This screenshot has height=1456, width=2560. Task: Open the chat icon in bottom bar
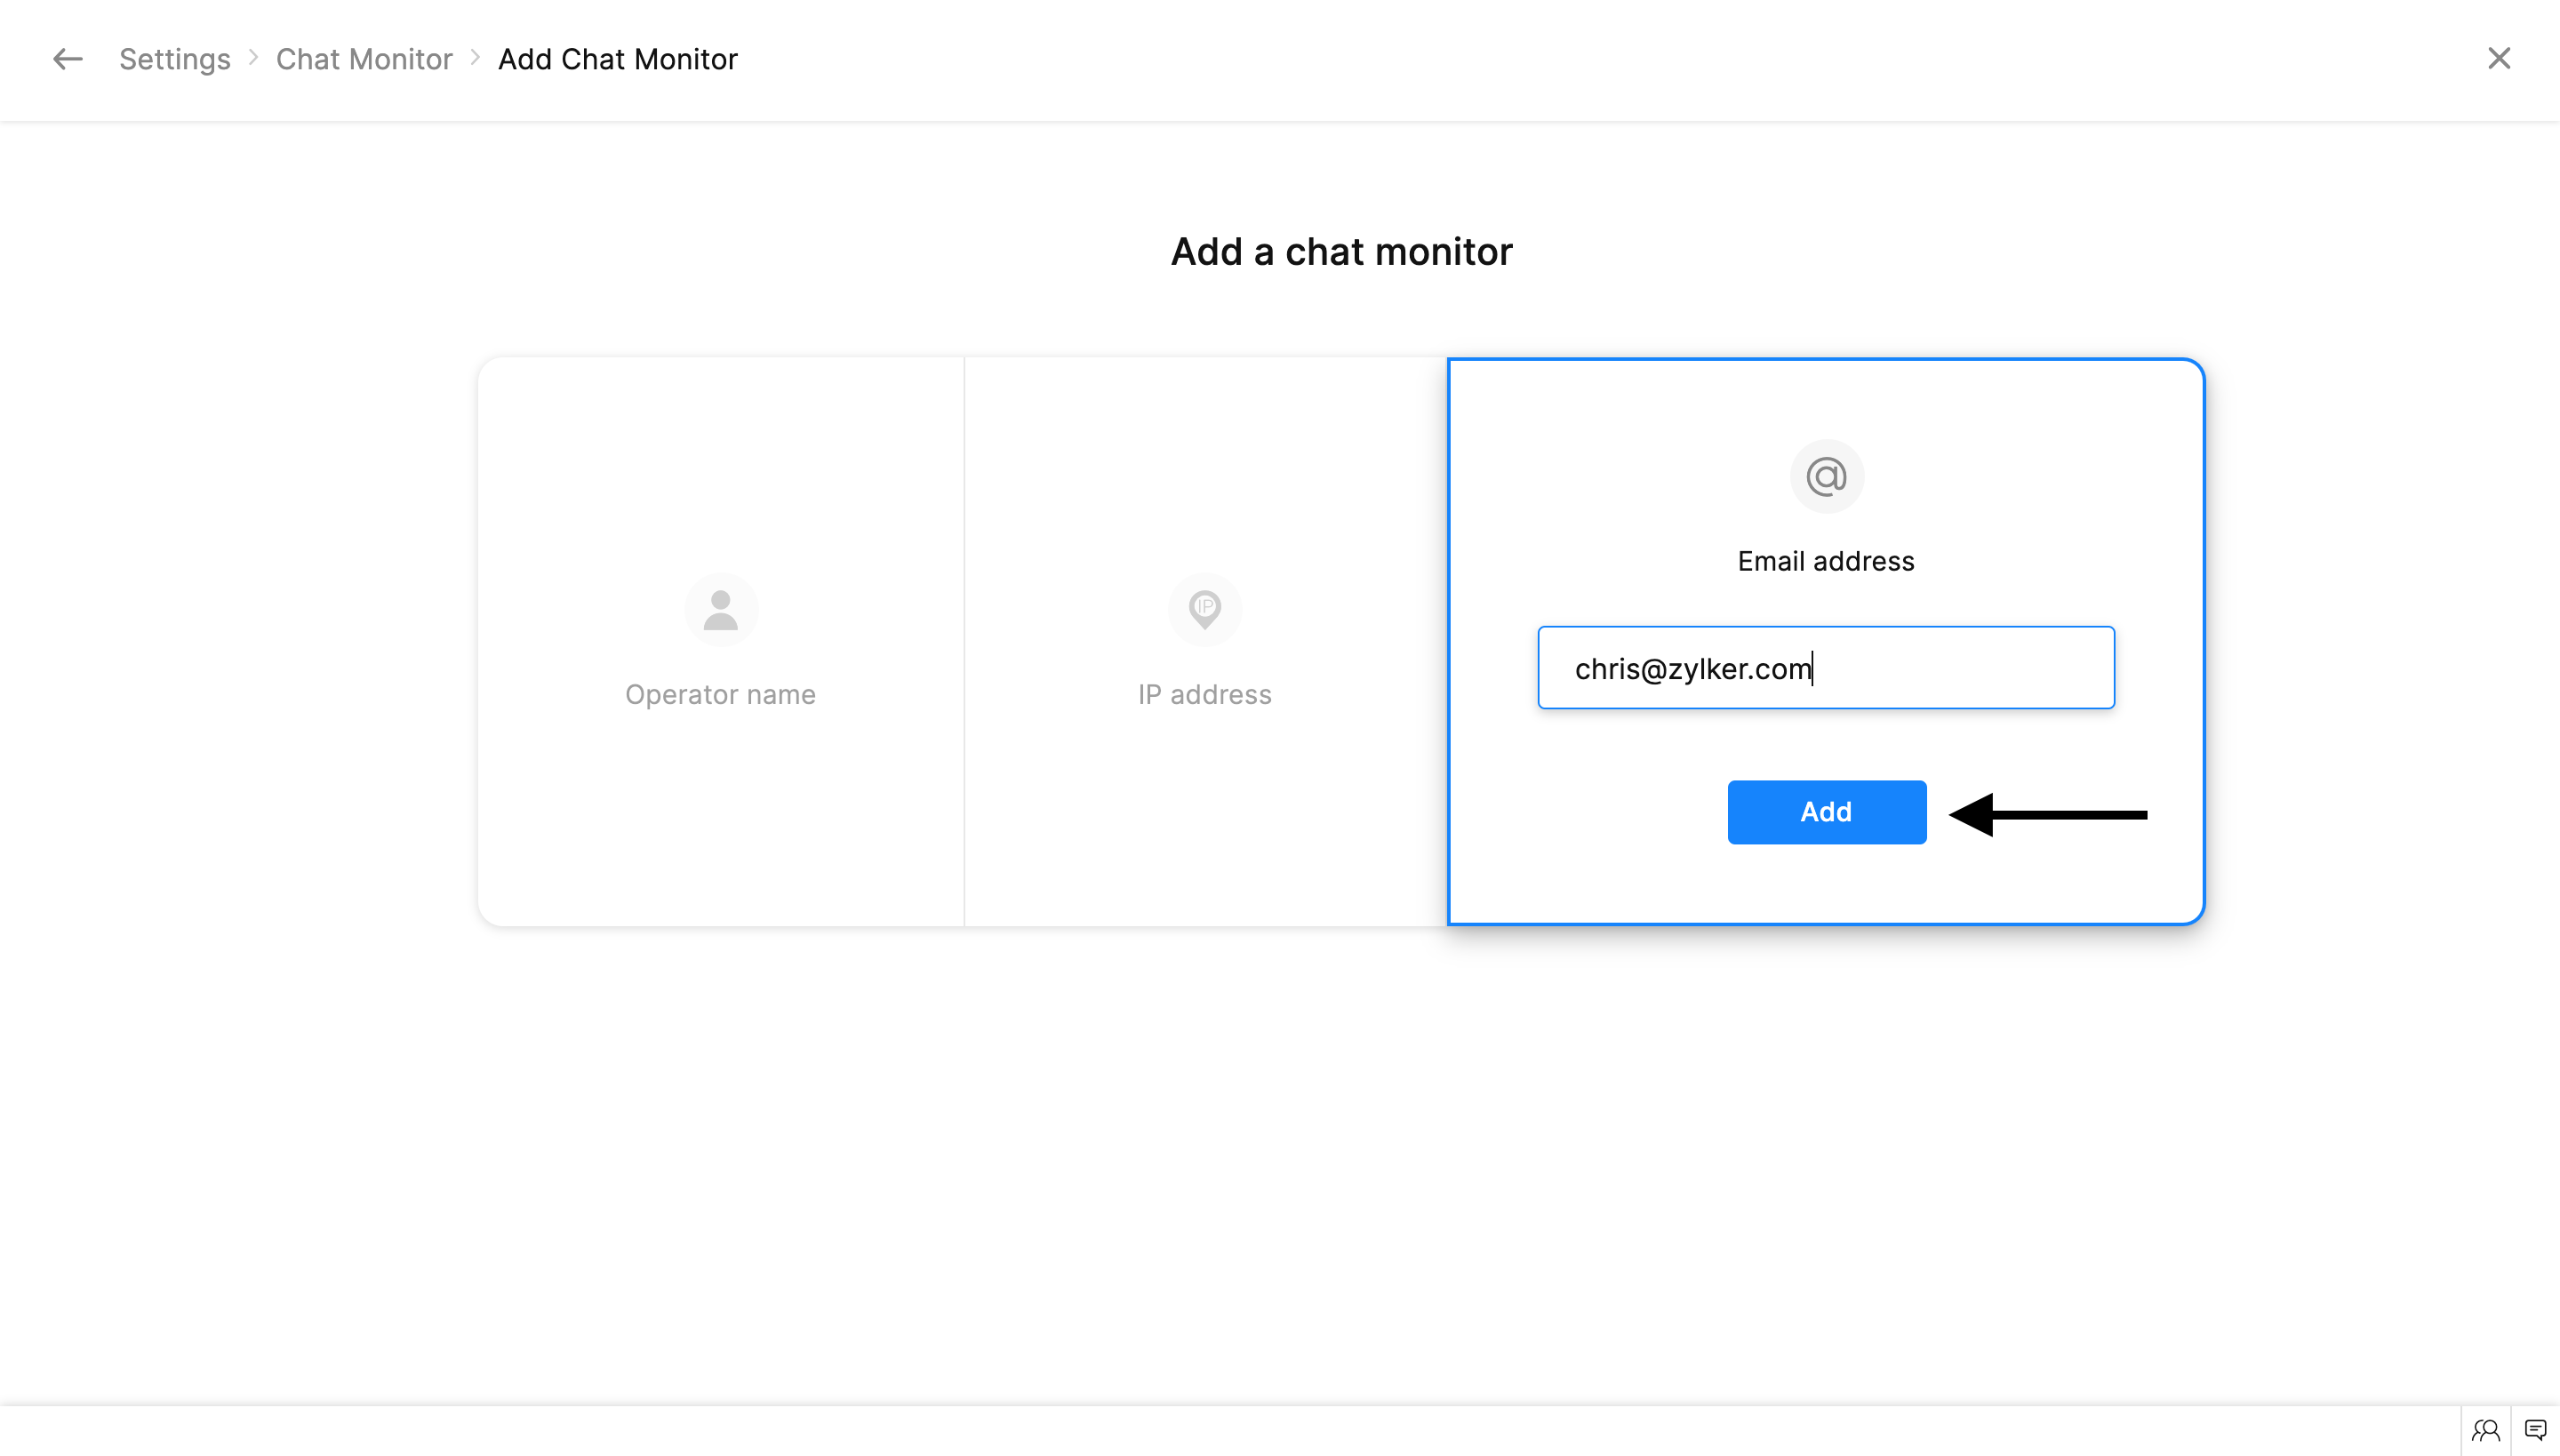coord(2535,1430)
